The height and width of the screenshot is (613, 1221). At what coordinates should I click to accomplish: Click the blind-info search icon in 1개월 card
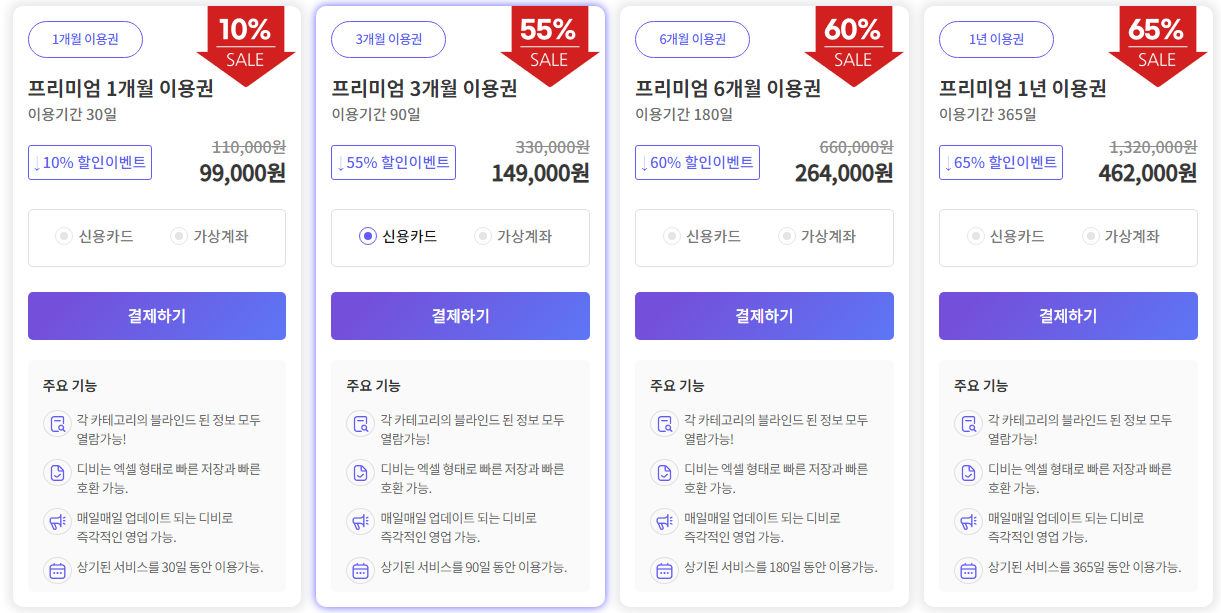pyautogui.click(x=57, y=423)
